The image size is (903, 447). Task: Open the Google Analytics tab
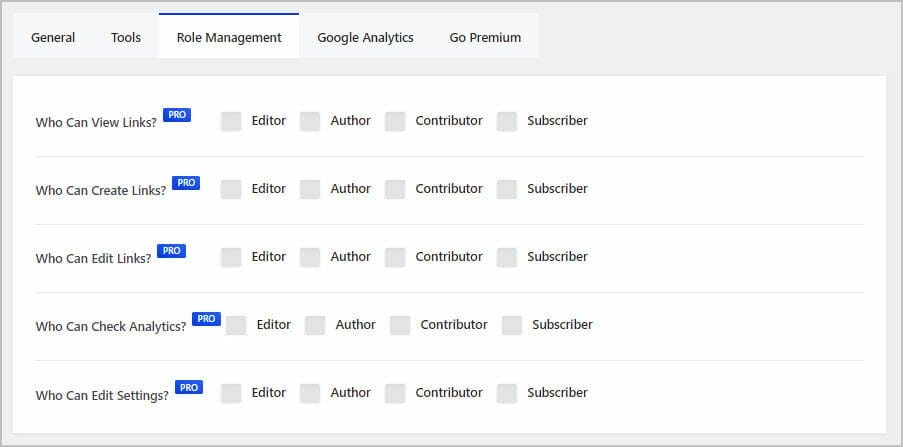pyautogui.click(x=365, y=37)
